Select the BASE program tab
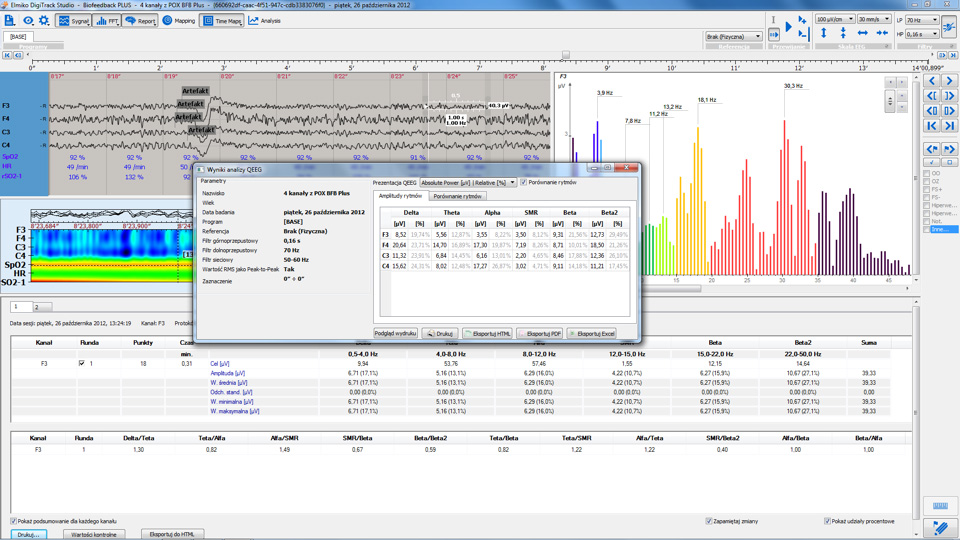This screenshot has width=960, height=540. (18, 37)
